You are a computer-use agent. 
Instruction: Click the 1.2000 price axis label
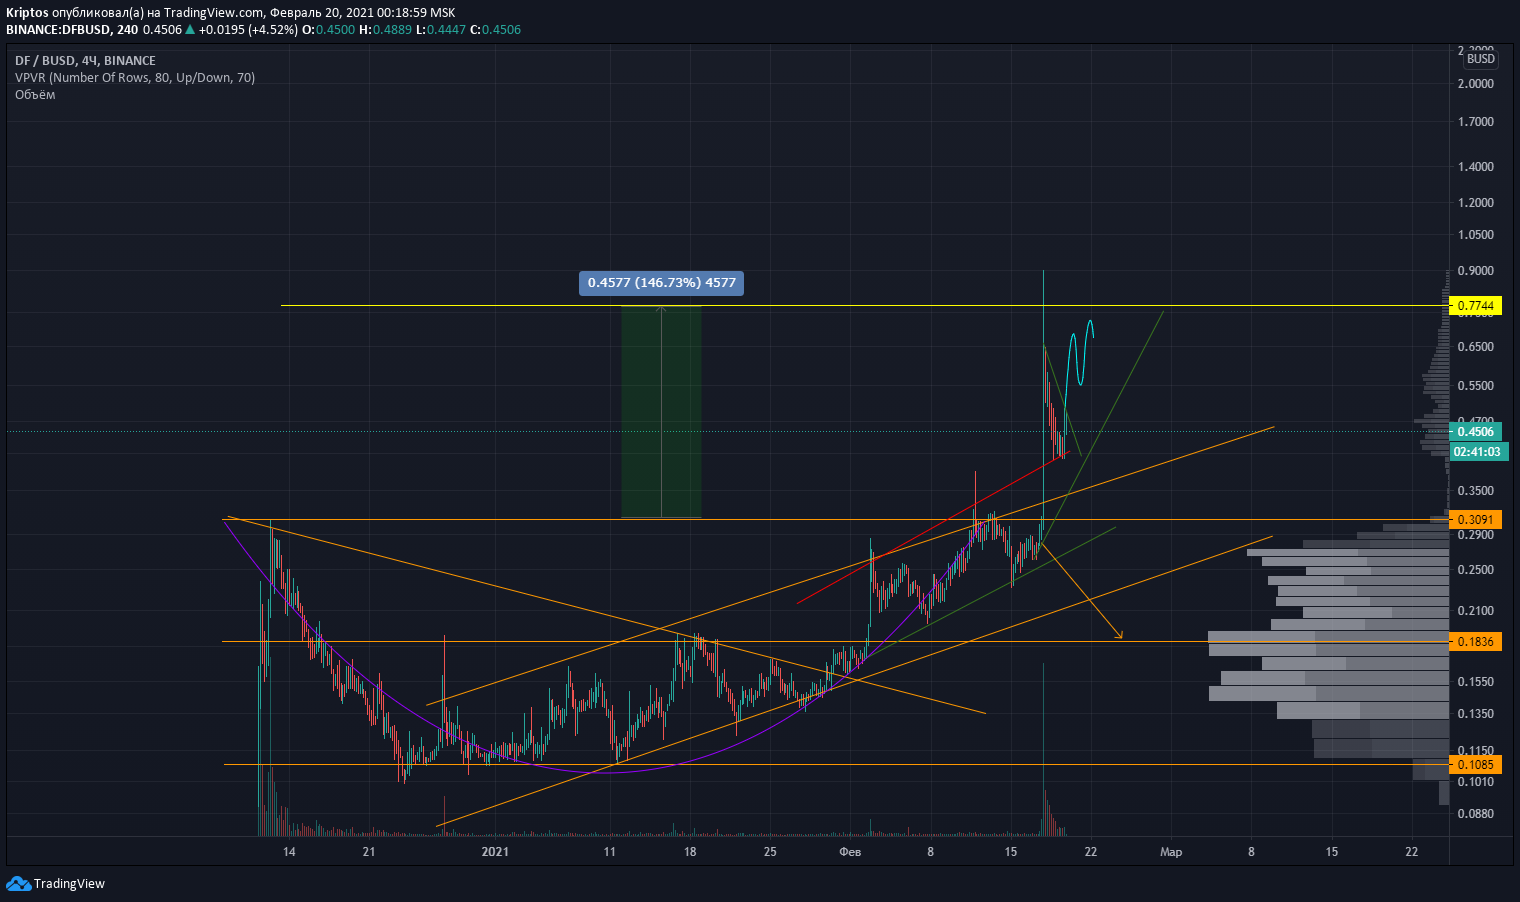click(1476, 203)
